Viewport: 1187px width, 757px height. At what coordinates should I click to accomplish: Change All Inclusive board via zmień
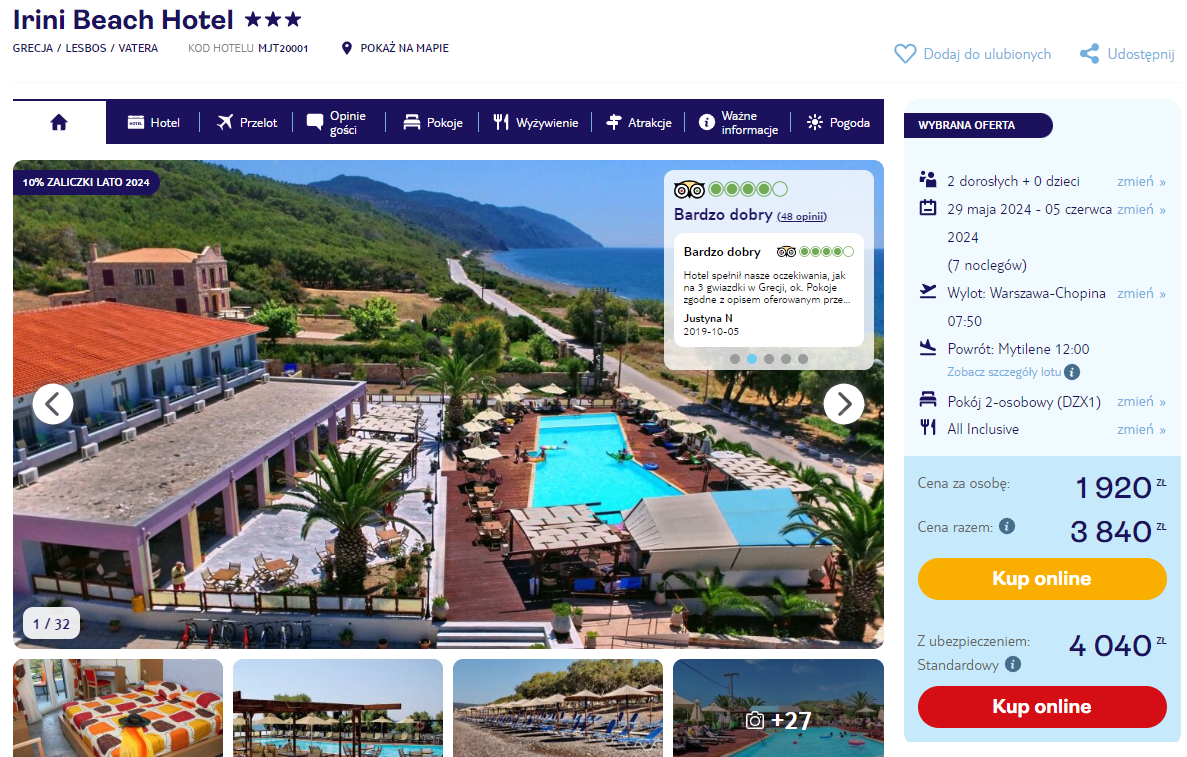pos(1141,429)
